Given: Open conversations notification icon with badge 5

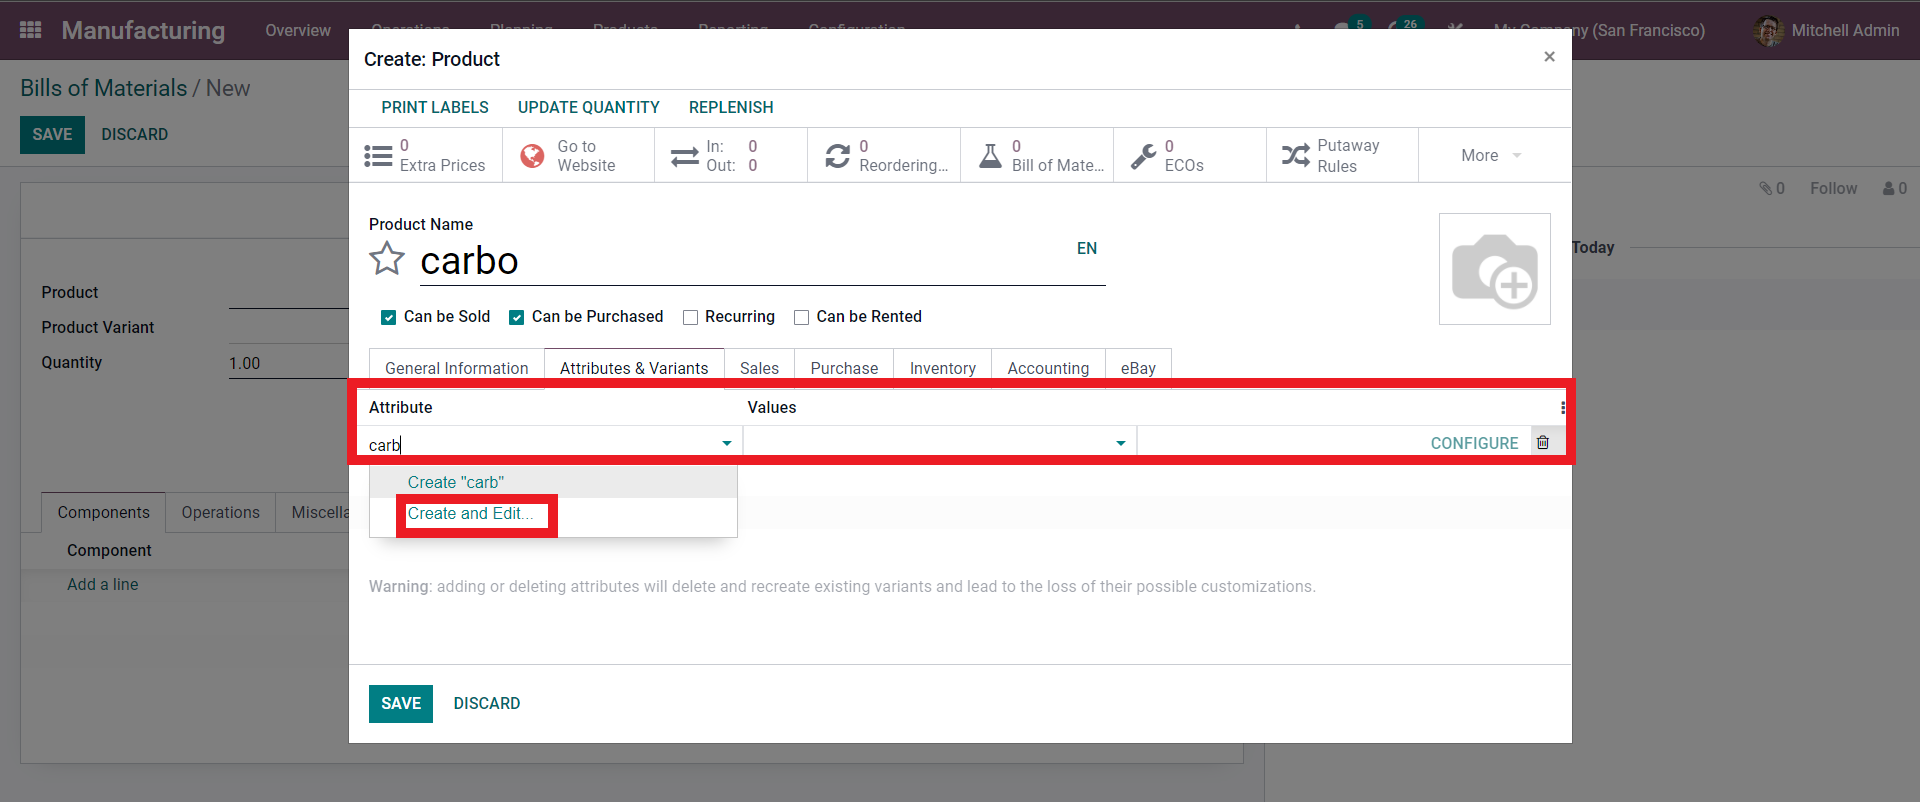Looking at the screenshot, I should [x=1348, y=29].
